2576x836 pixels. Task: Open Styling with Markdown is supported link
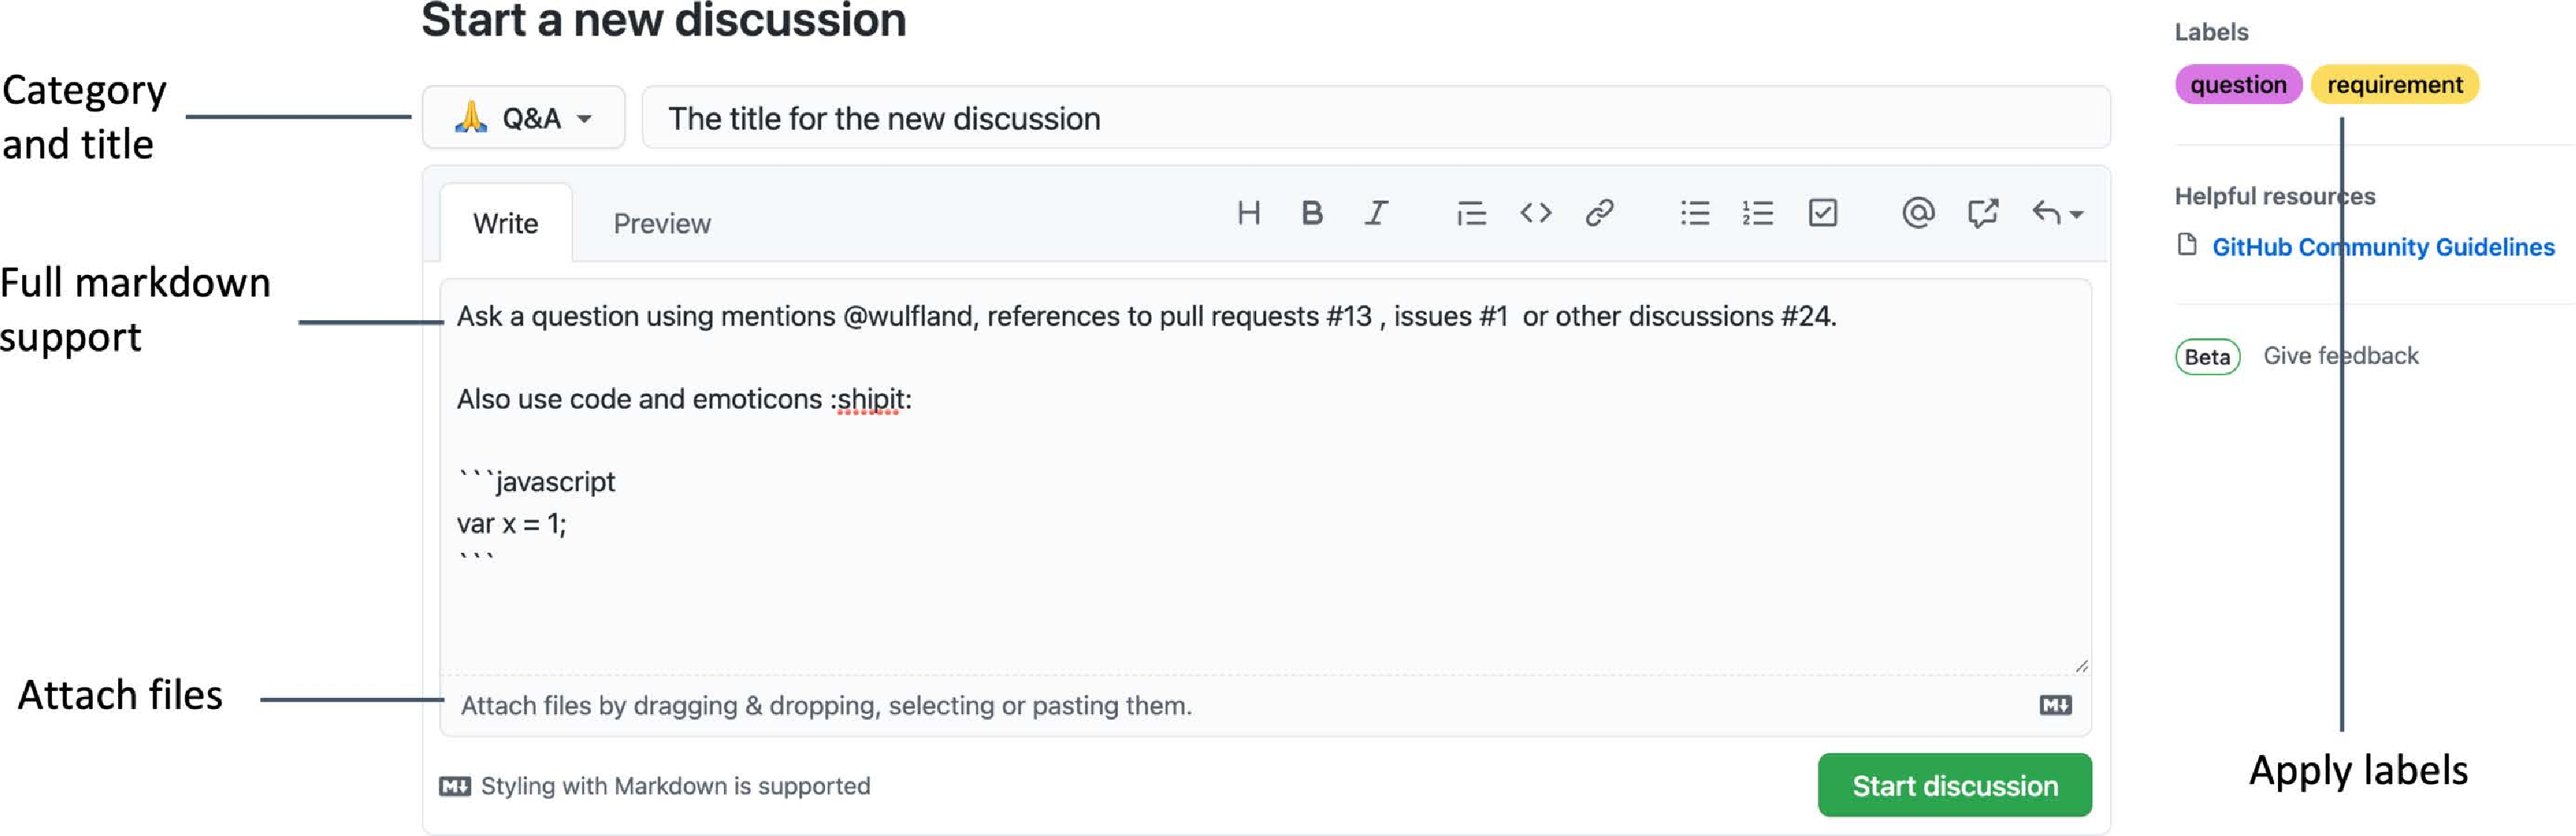point(655,786)
